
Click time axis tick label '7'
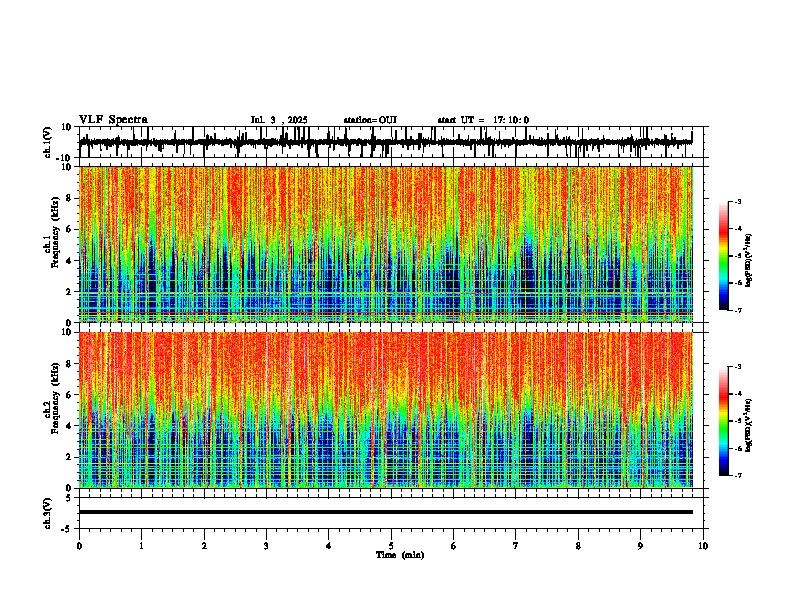pyautogui.click(x=516, y=546)
